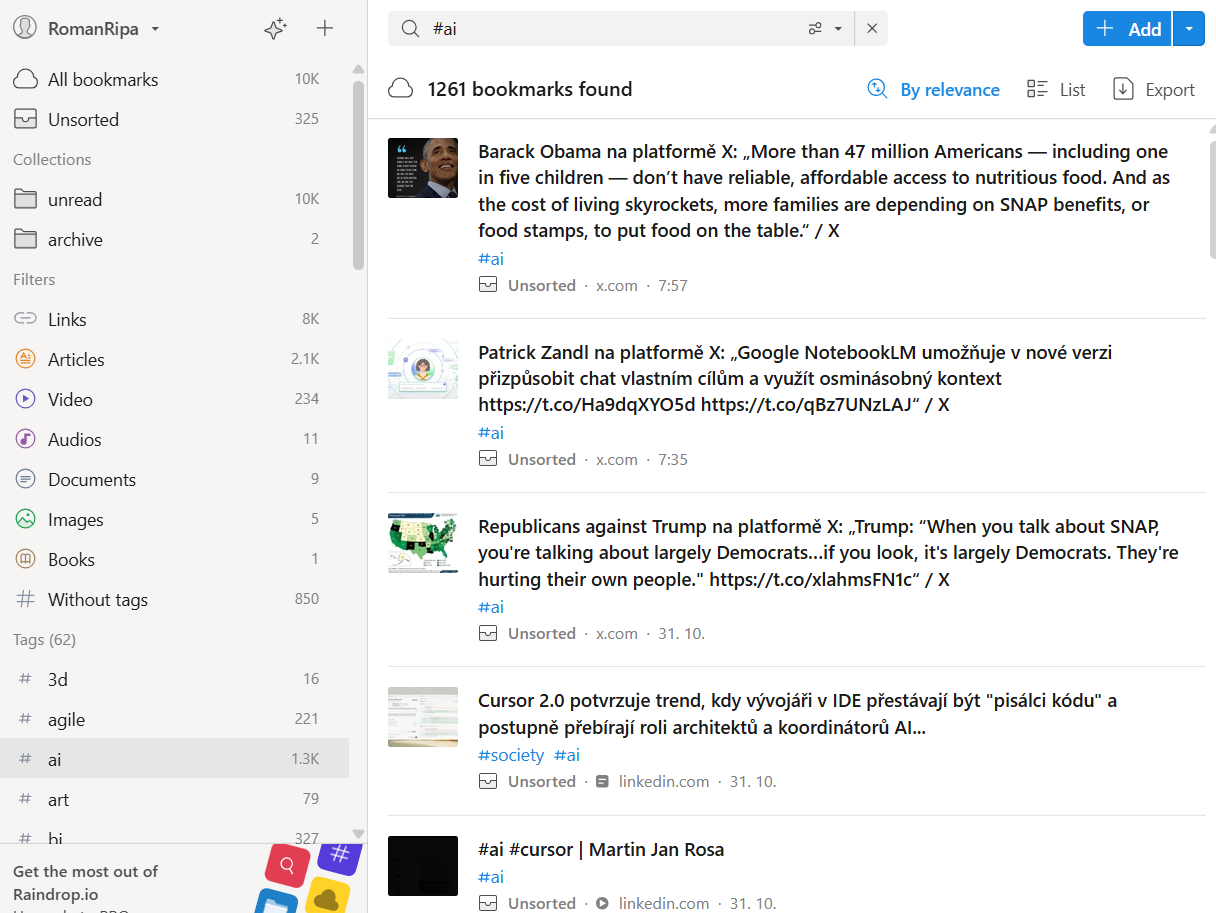This screenshot has width=1216, height=913.
Task: Click Unsorted label under Patrick Zandl bookmark
Action: click(x=541, y=459)
